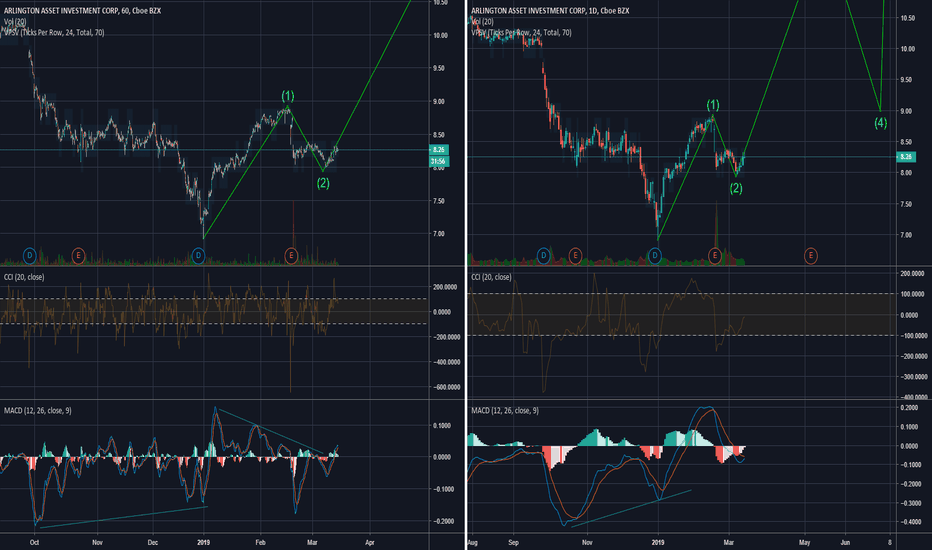
Task: Click the -300.0000 value on the daily CCI scale
Action: point(913,377)
